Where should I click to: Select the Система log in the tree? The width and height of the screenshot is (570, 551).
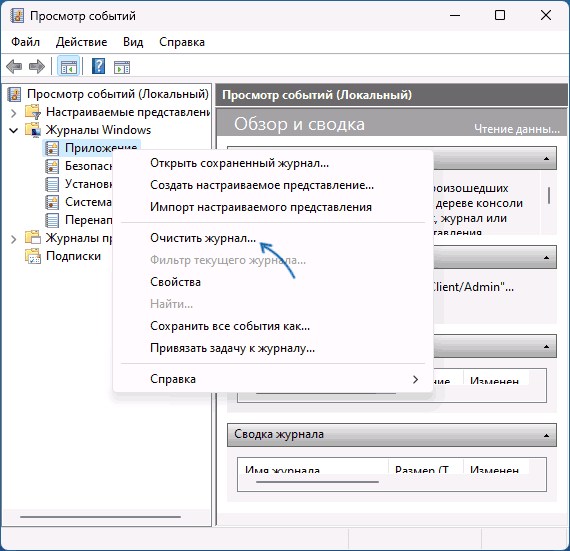click(x=88, y=202)
